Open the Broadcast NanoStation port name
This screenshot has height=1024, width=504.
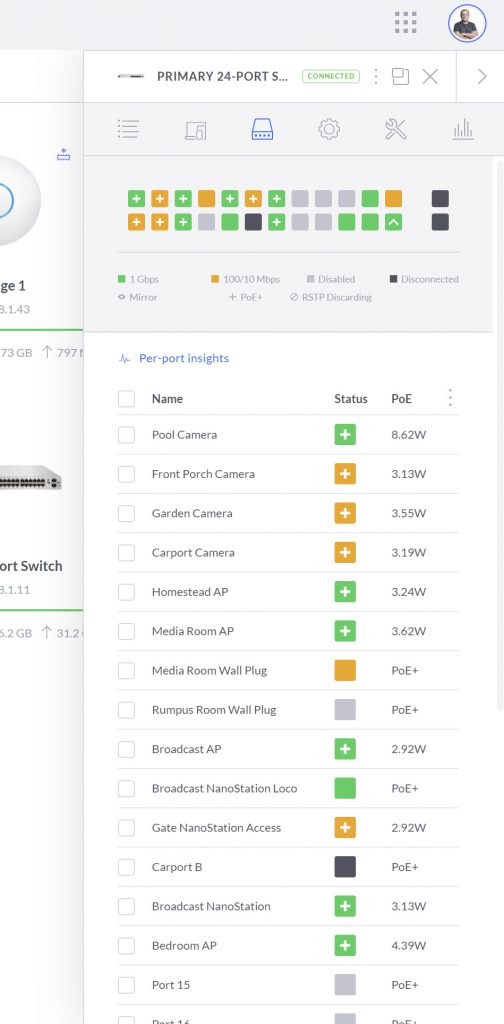211,906
